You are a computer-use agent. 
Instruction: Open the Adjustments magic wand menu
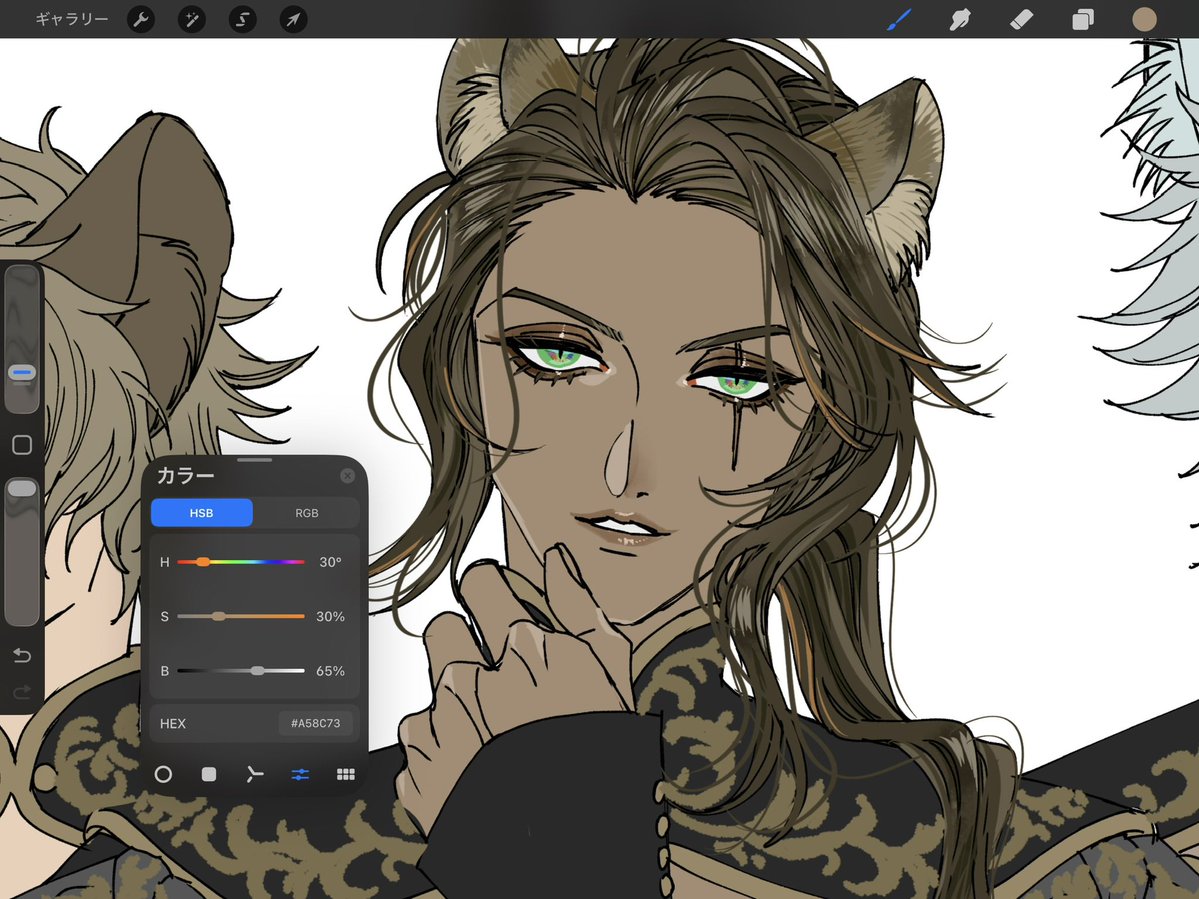(x=192, y=19)
